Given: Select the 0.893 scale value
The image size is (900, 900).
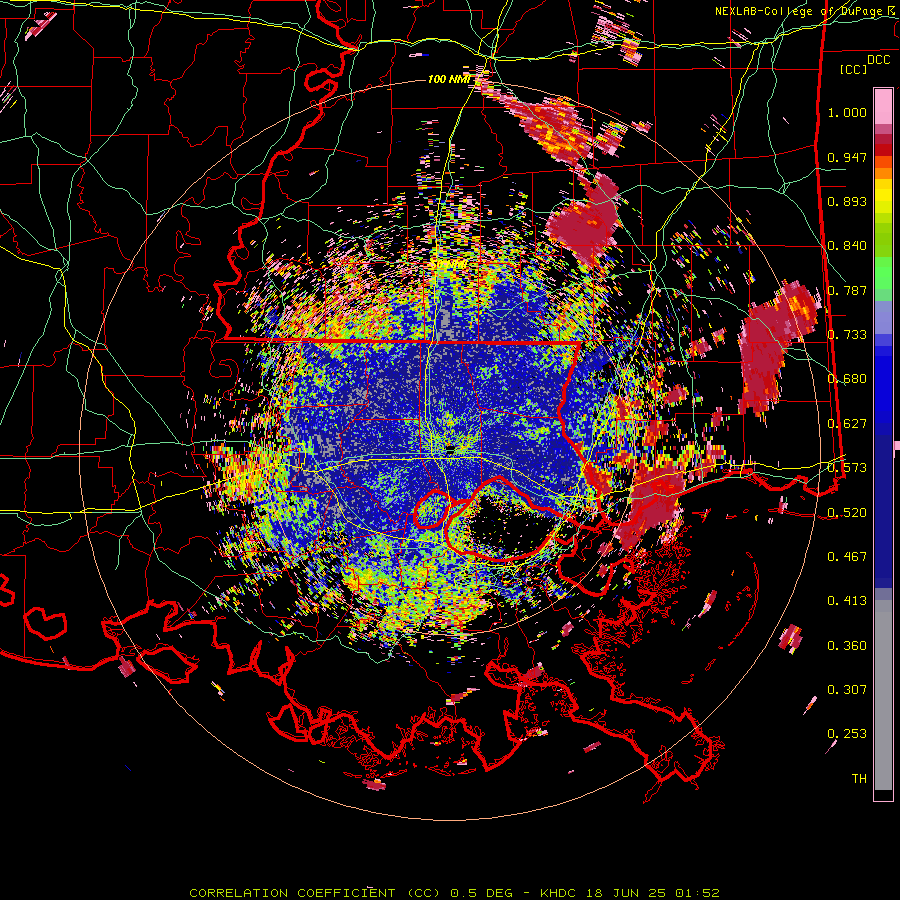Looking at the screenshot, I should 847,201.
